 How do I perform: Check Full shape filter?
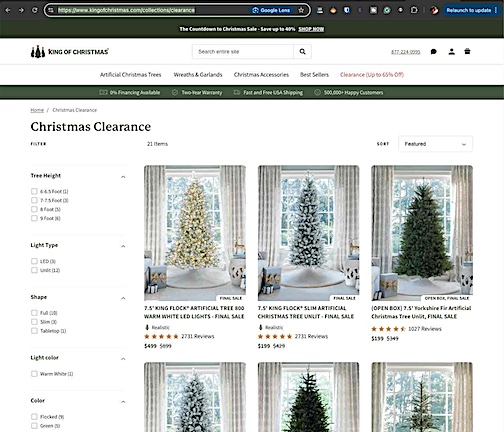click(x=34, y=313)
